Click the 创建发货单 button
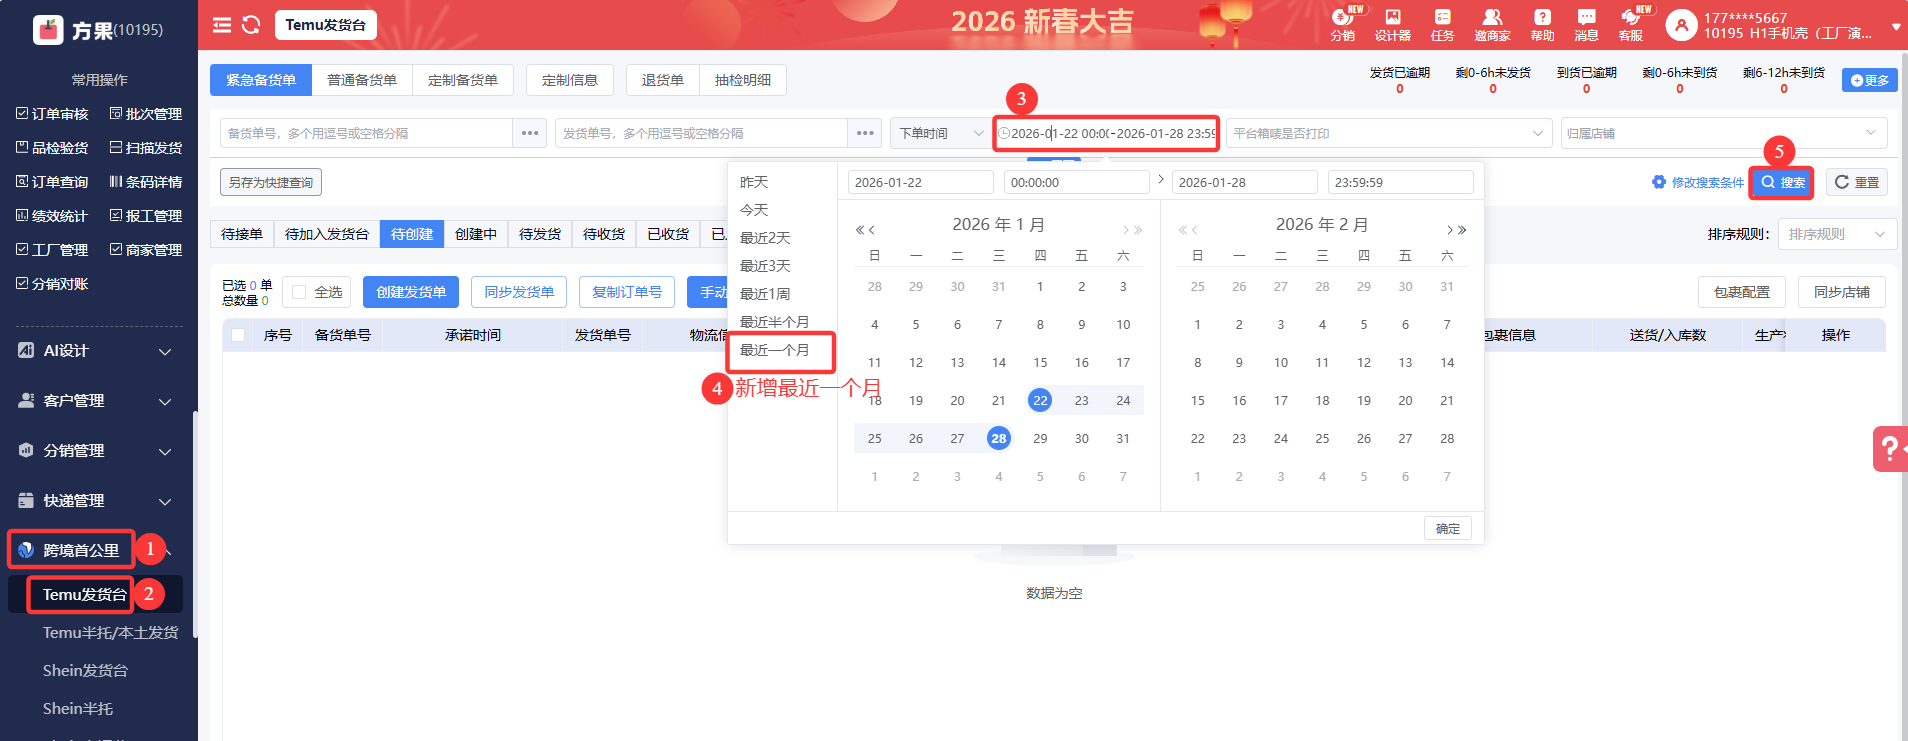Image resolution: width=1908 pixels, height=741 pixels. [x=411, y=292]
